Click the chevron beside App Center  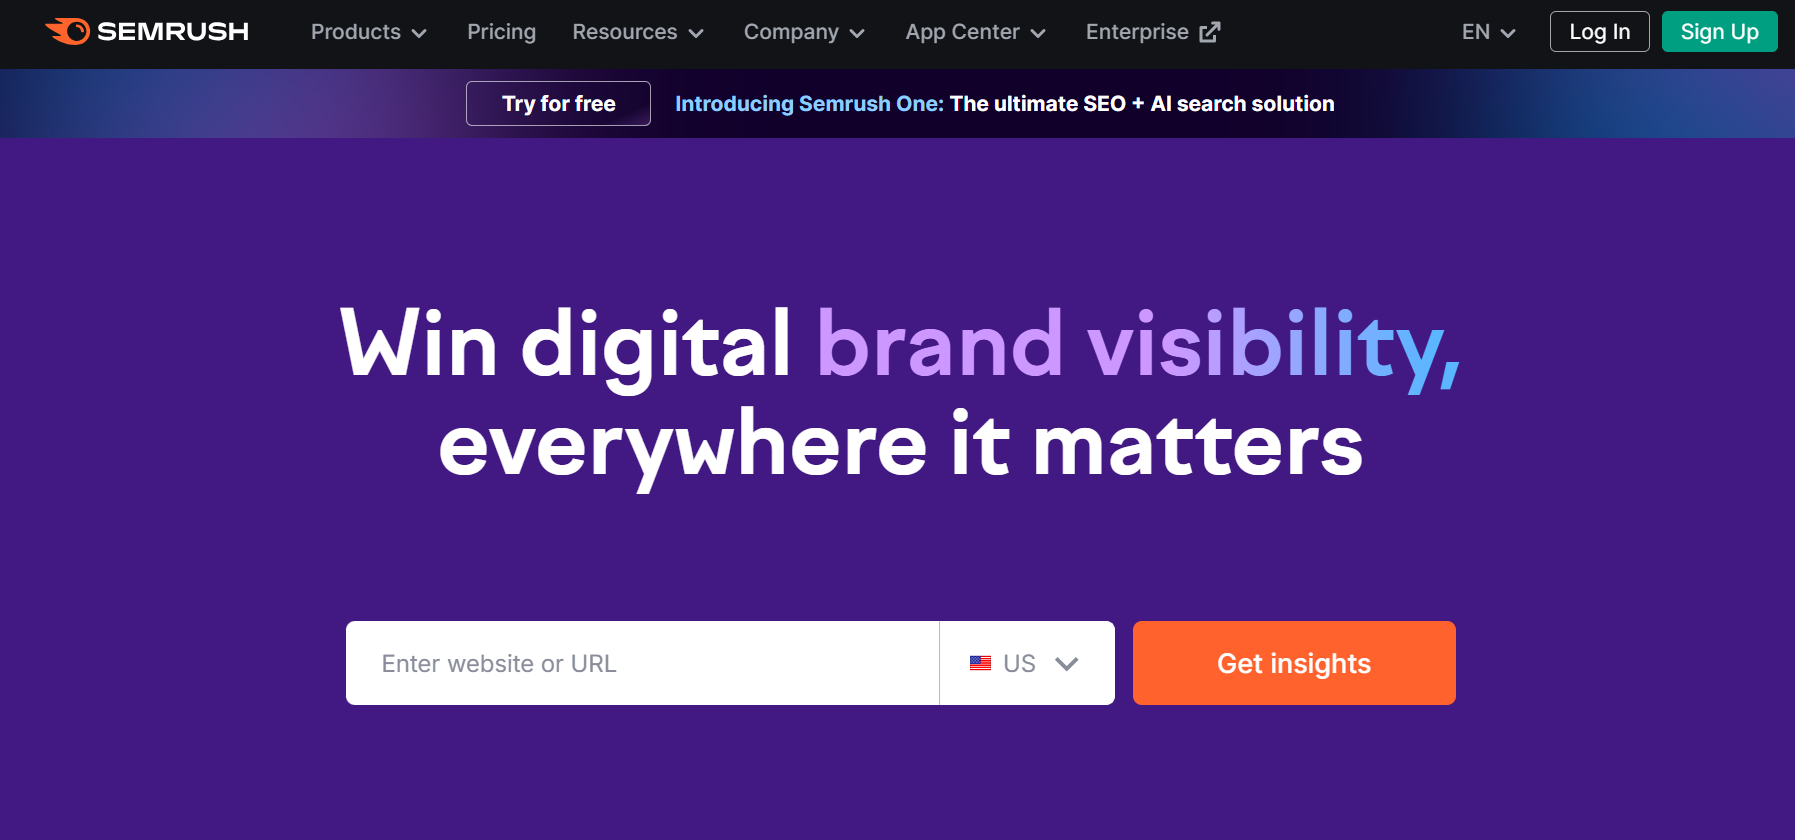coord(1038,33)
